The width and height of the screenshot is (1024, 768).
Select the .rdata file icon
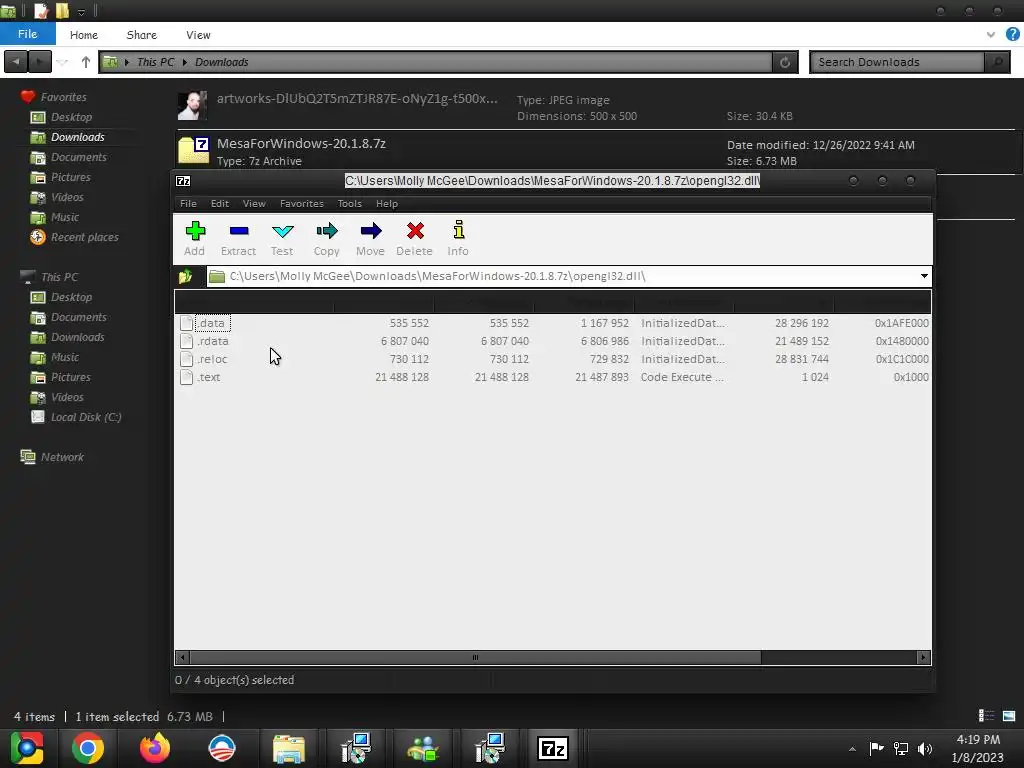[x=187, y=341]
